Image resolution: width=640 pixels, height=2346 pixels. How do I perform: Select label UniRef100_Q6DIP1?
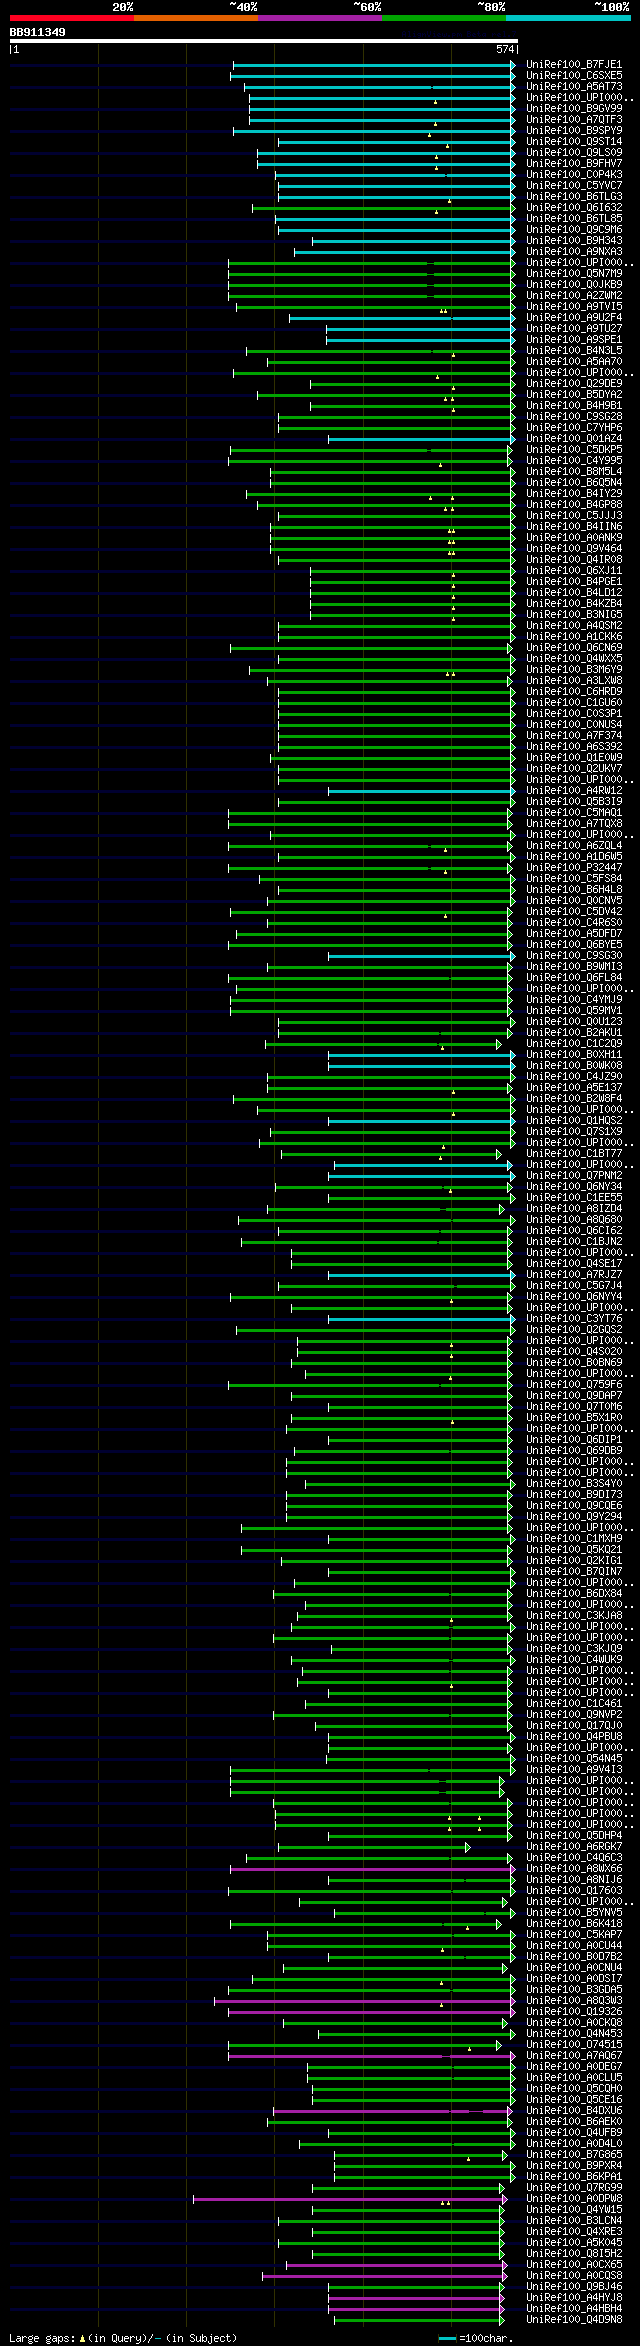(574, 1439)
